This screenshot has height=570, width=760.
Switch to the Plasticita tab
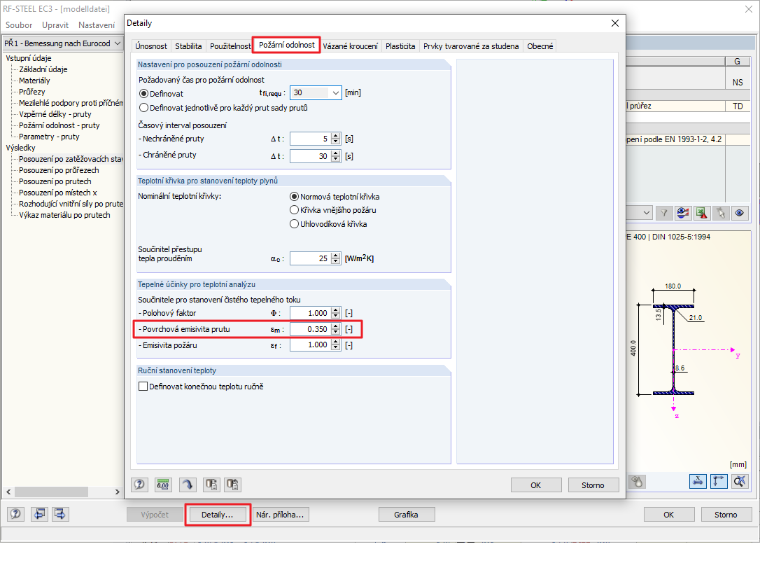point(400,46)
